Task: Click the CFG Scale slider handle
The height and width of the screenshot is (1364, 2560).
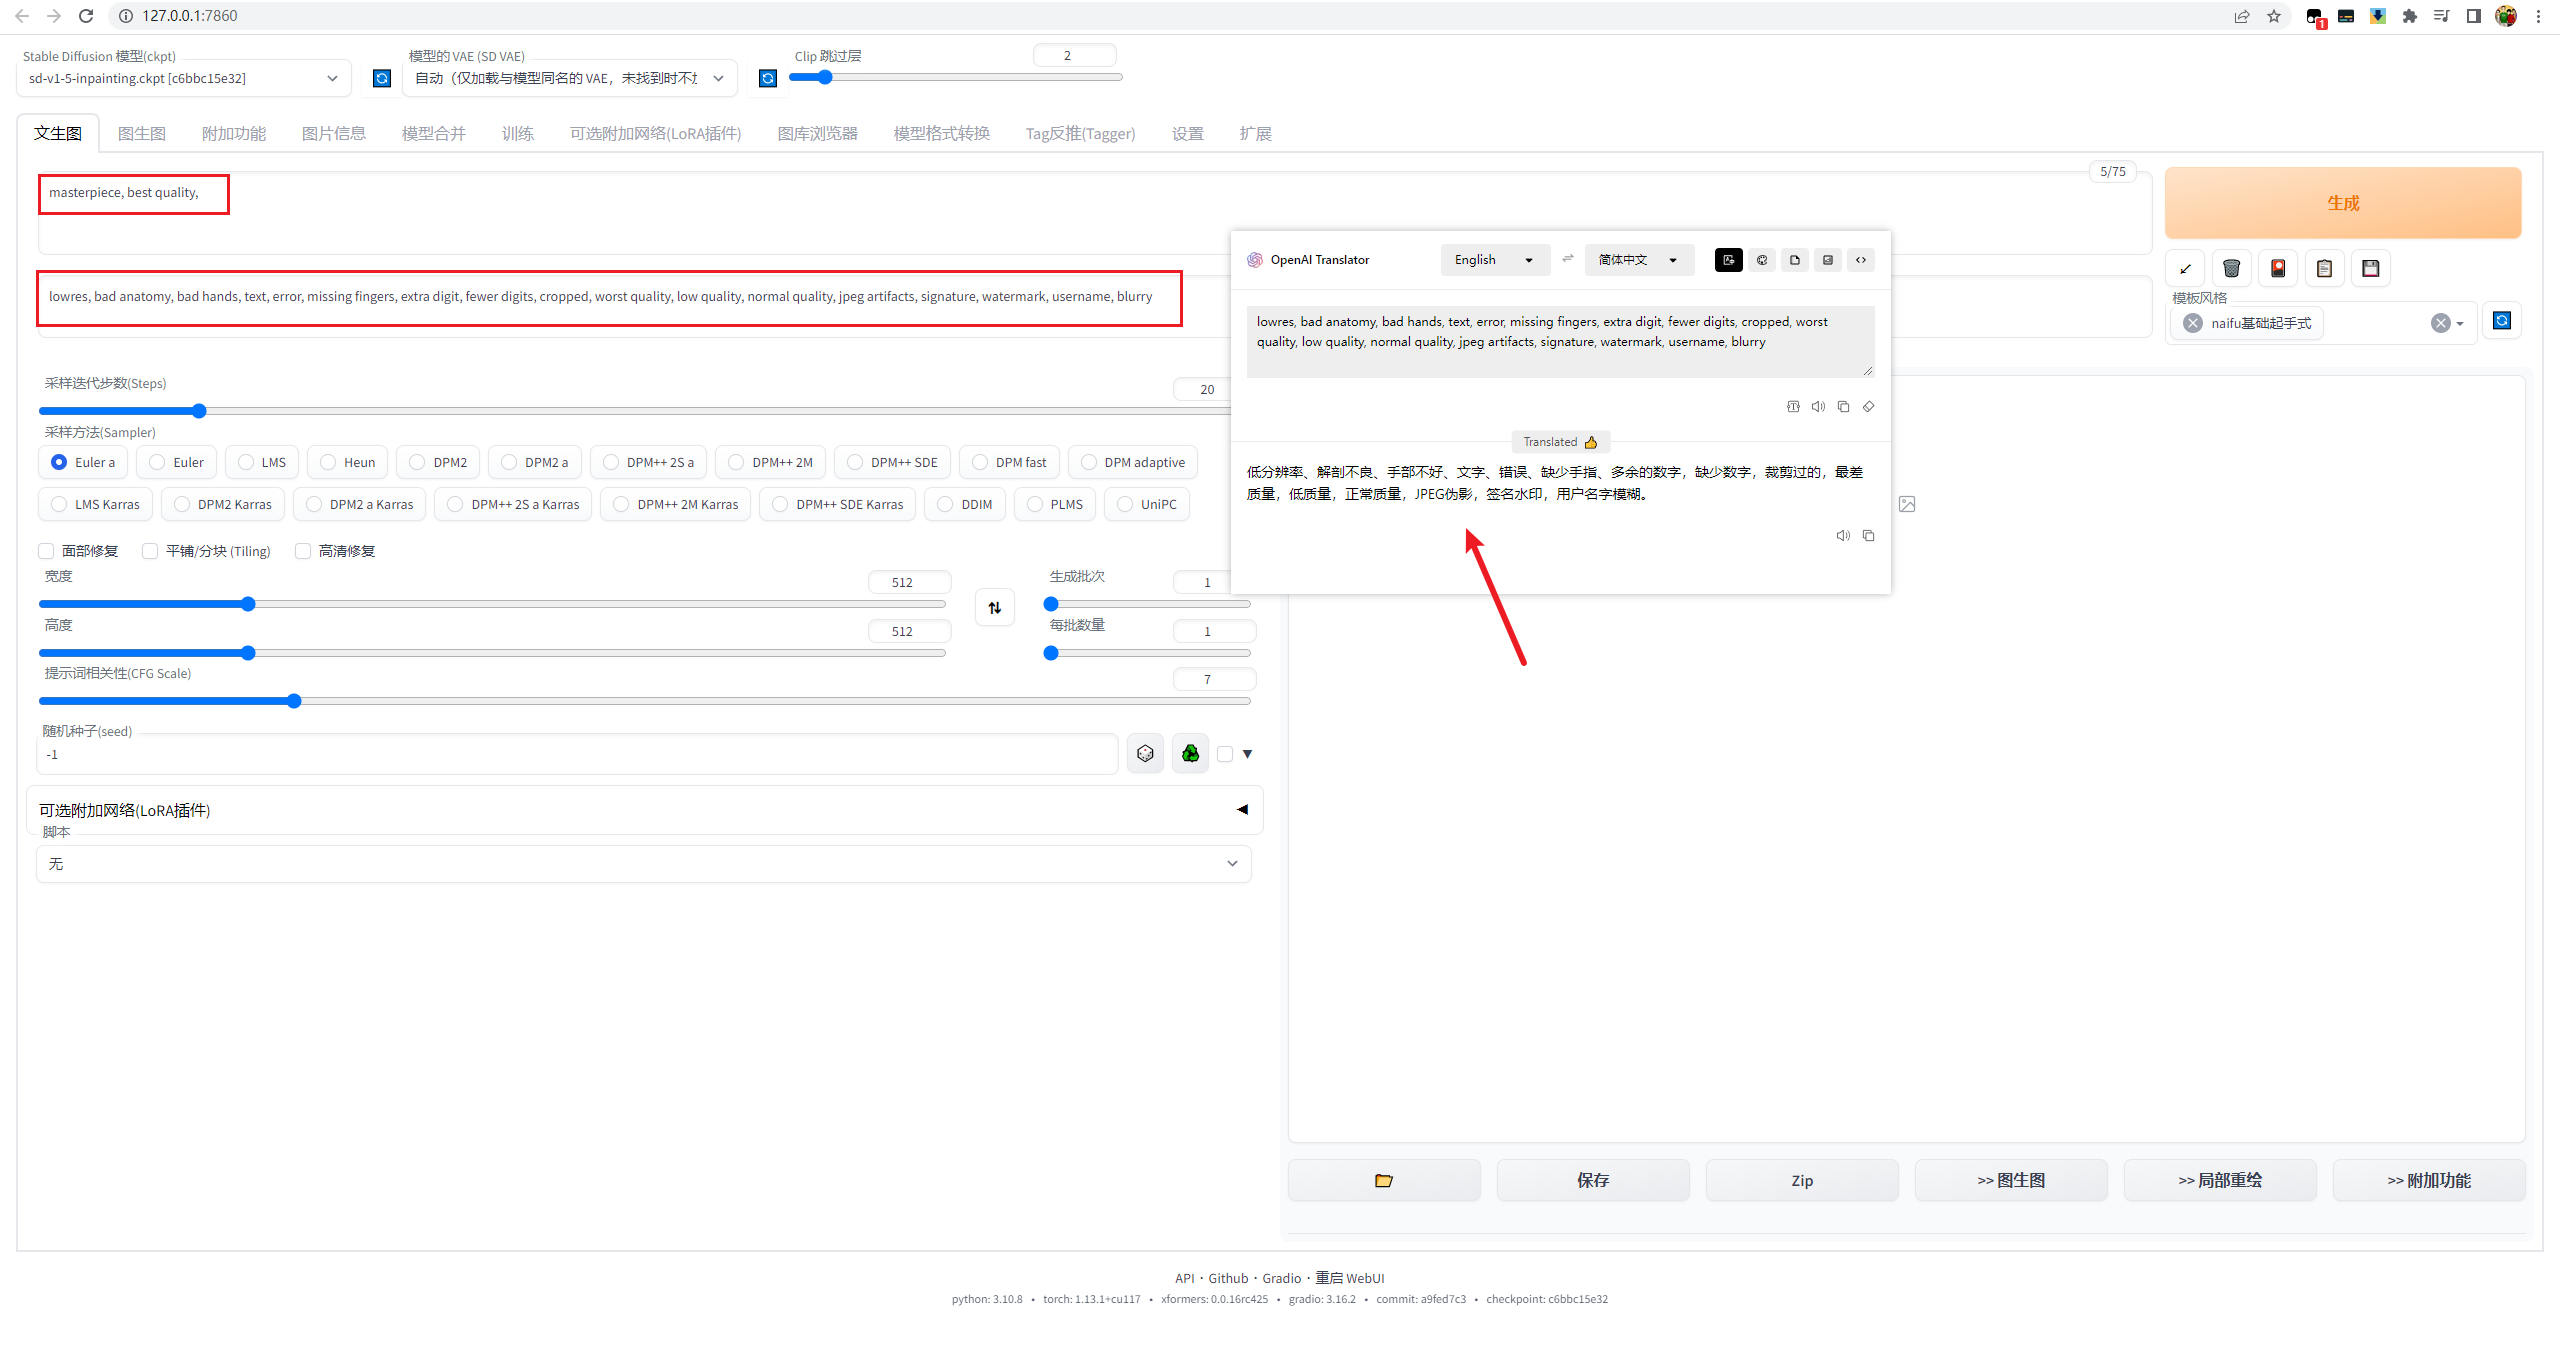Action: pyautogui.click(x=294, y=702)
